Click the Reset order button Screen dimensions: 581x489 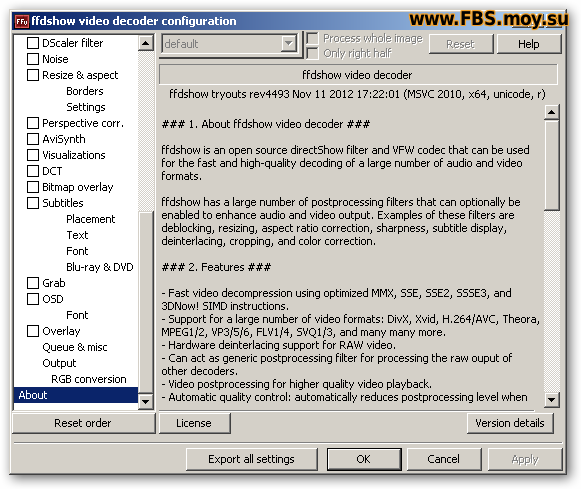[83, 423]
